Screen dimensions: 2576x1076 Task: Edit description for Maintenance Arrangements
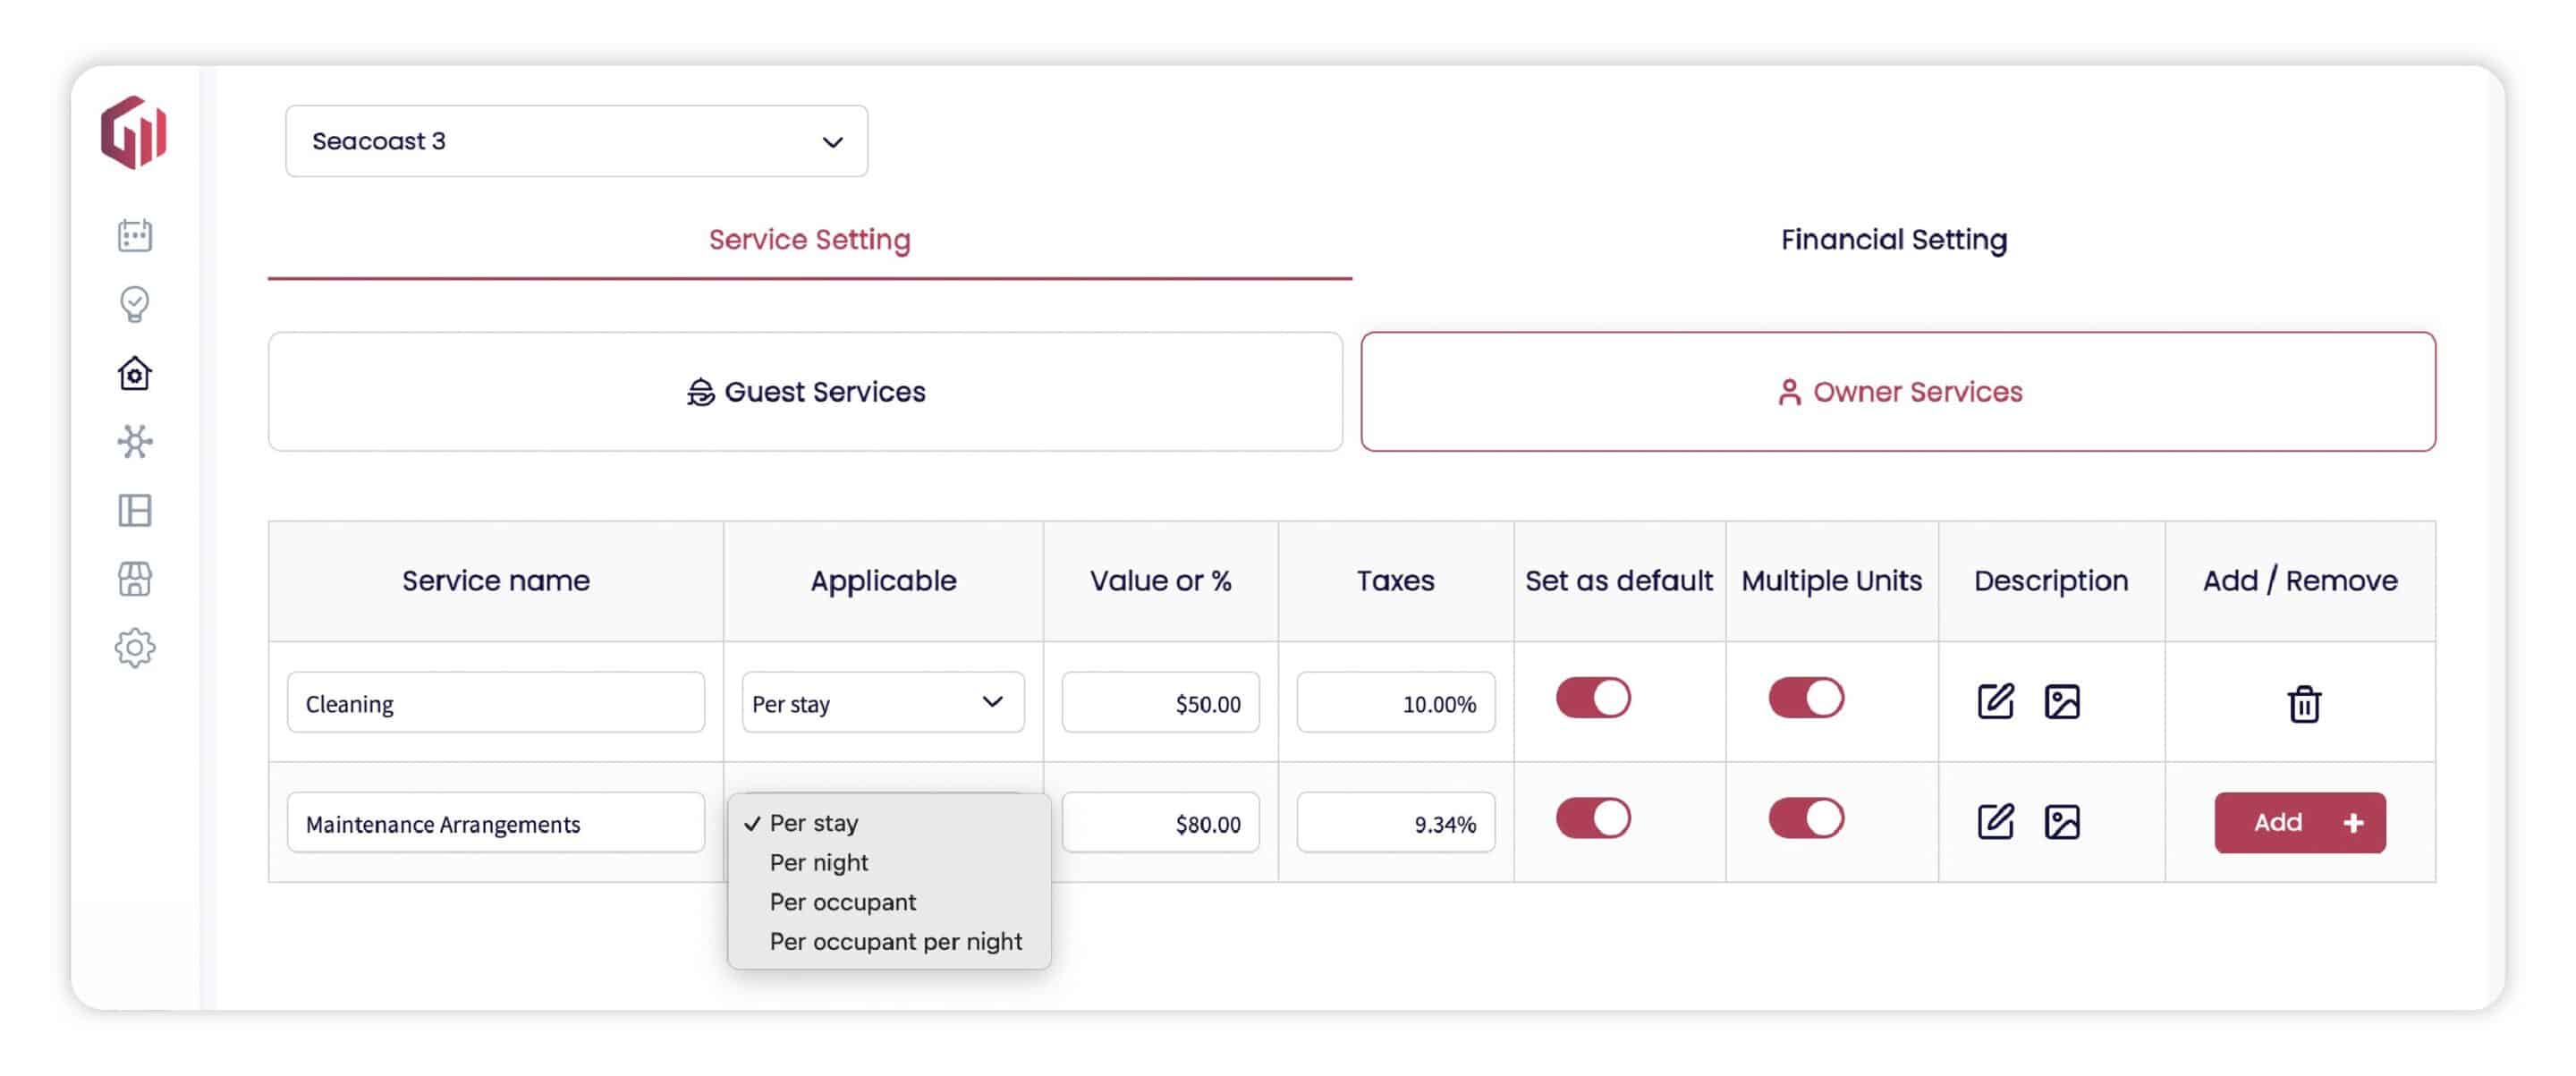(x=1995, y=821)
